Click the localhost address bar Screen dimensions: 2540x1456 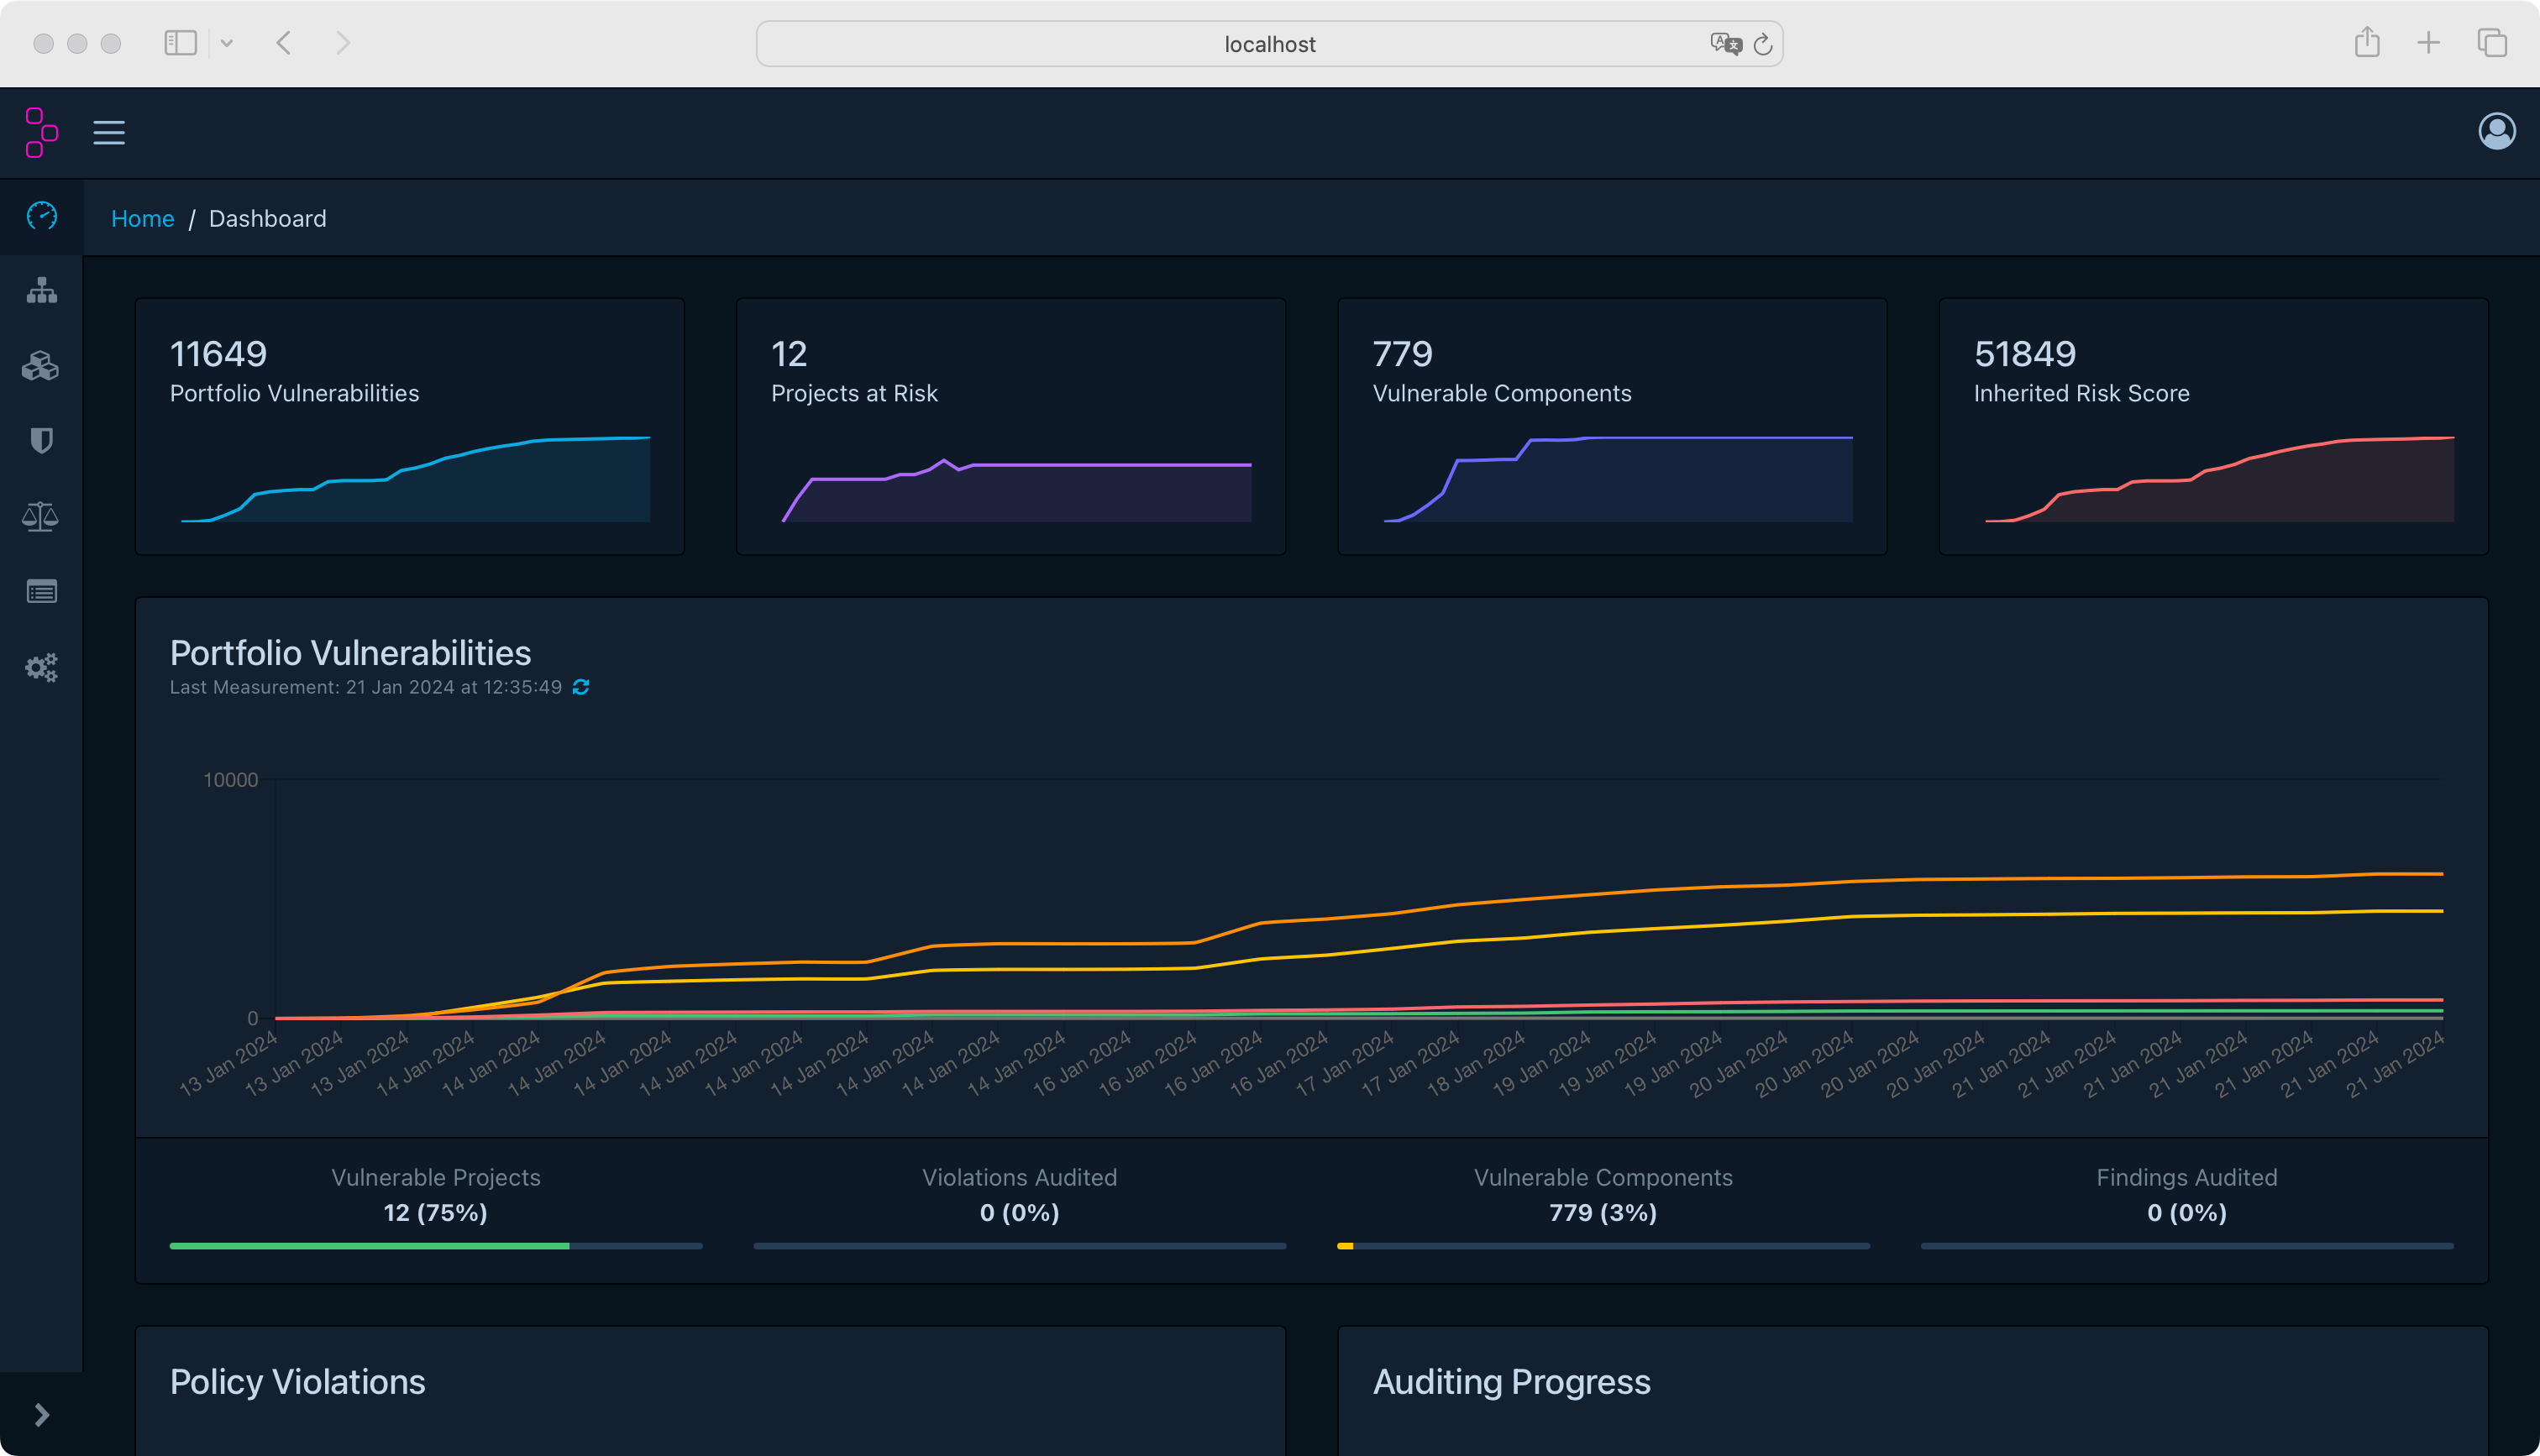(1269, 44)
